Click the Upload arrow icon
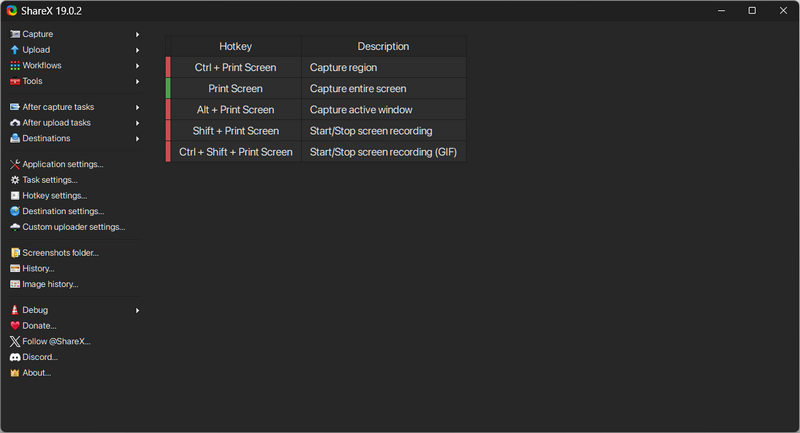Viewport: 800px width, 433px height. coord(15,50)
